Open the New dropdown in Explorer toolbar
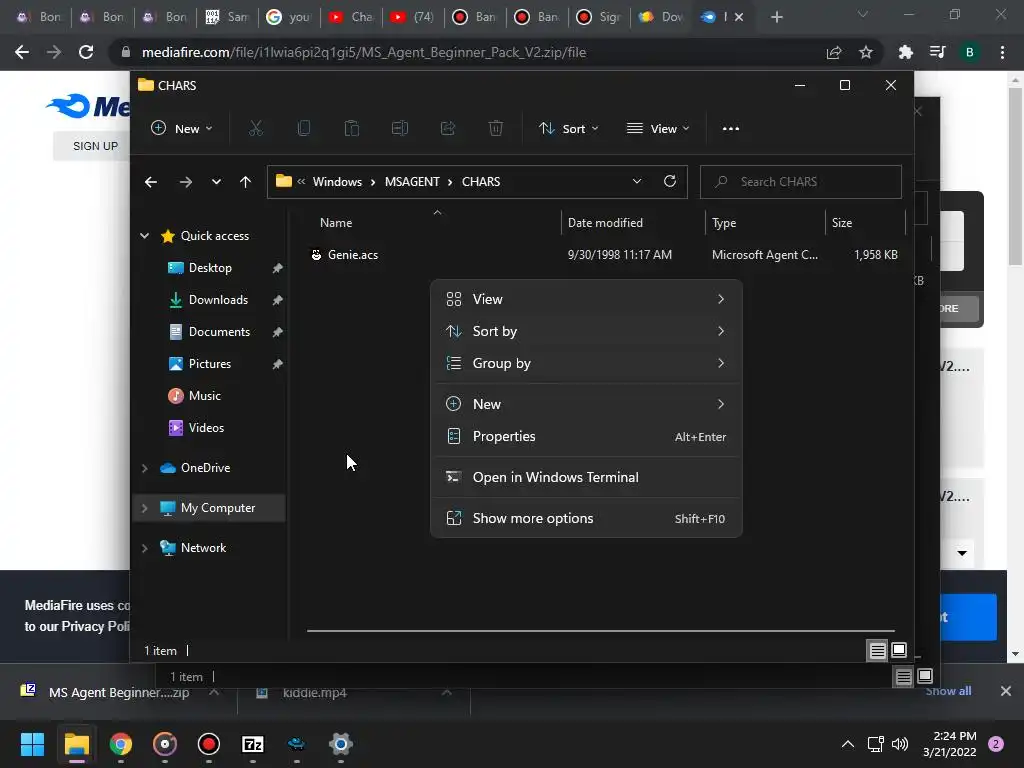 (x=182, y=129)
